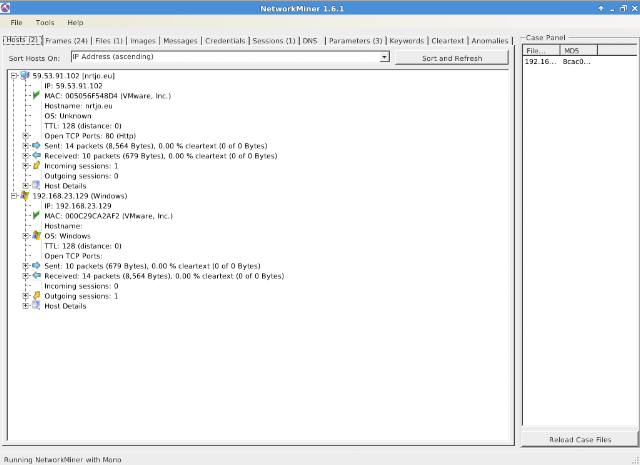The width and height of the screenshot is (640, 465).
Task: Switch to the Sessions (1) tab
Action: click(274, 40)
